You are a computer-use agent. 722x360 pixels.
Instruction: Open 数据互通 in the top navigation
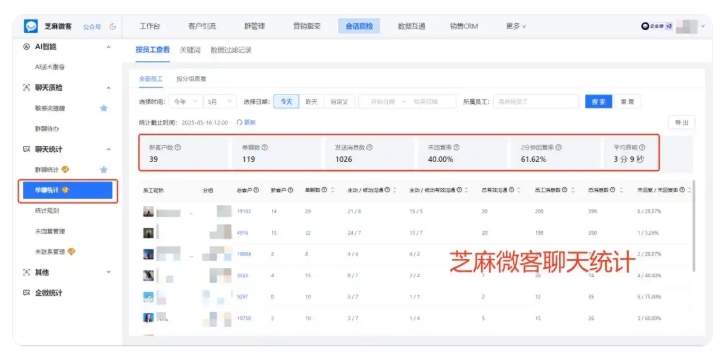[412, 27]
